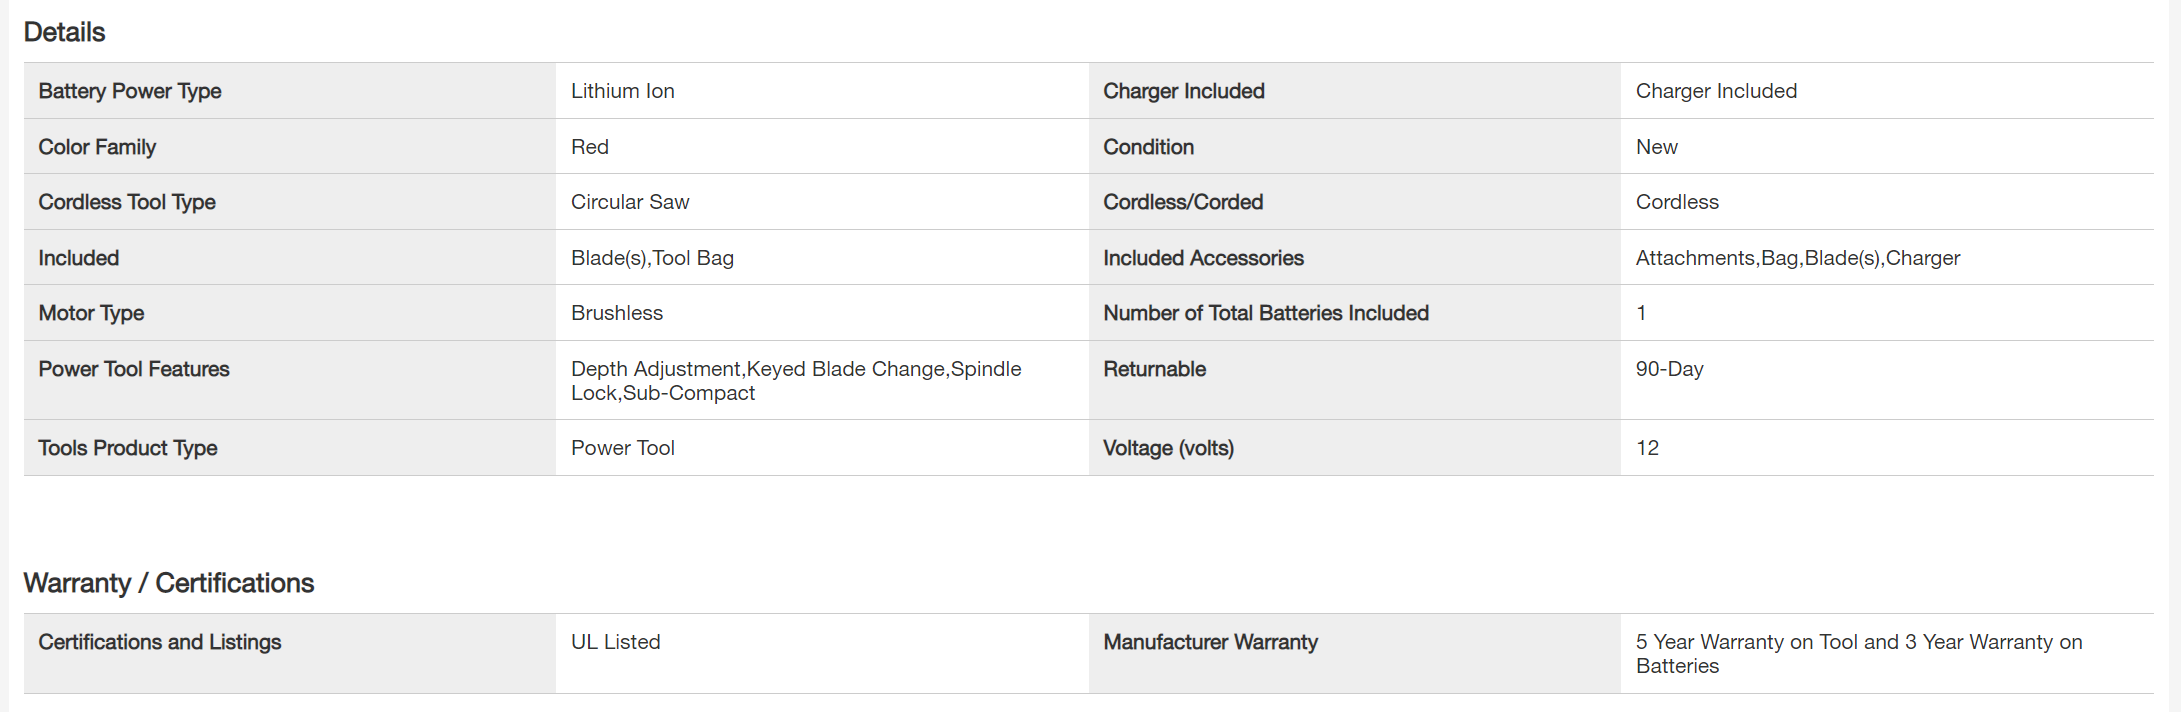This screenshot has height=712, width=2181.
Task: Click the Brushless motor type value
Action: [x=616, y=313]
